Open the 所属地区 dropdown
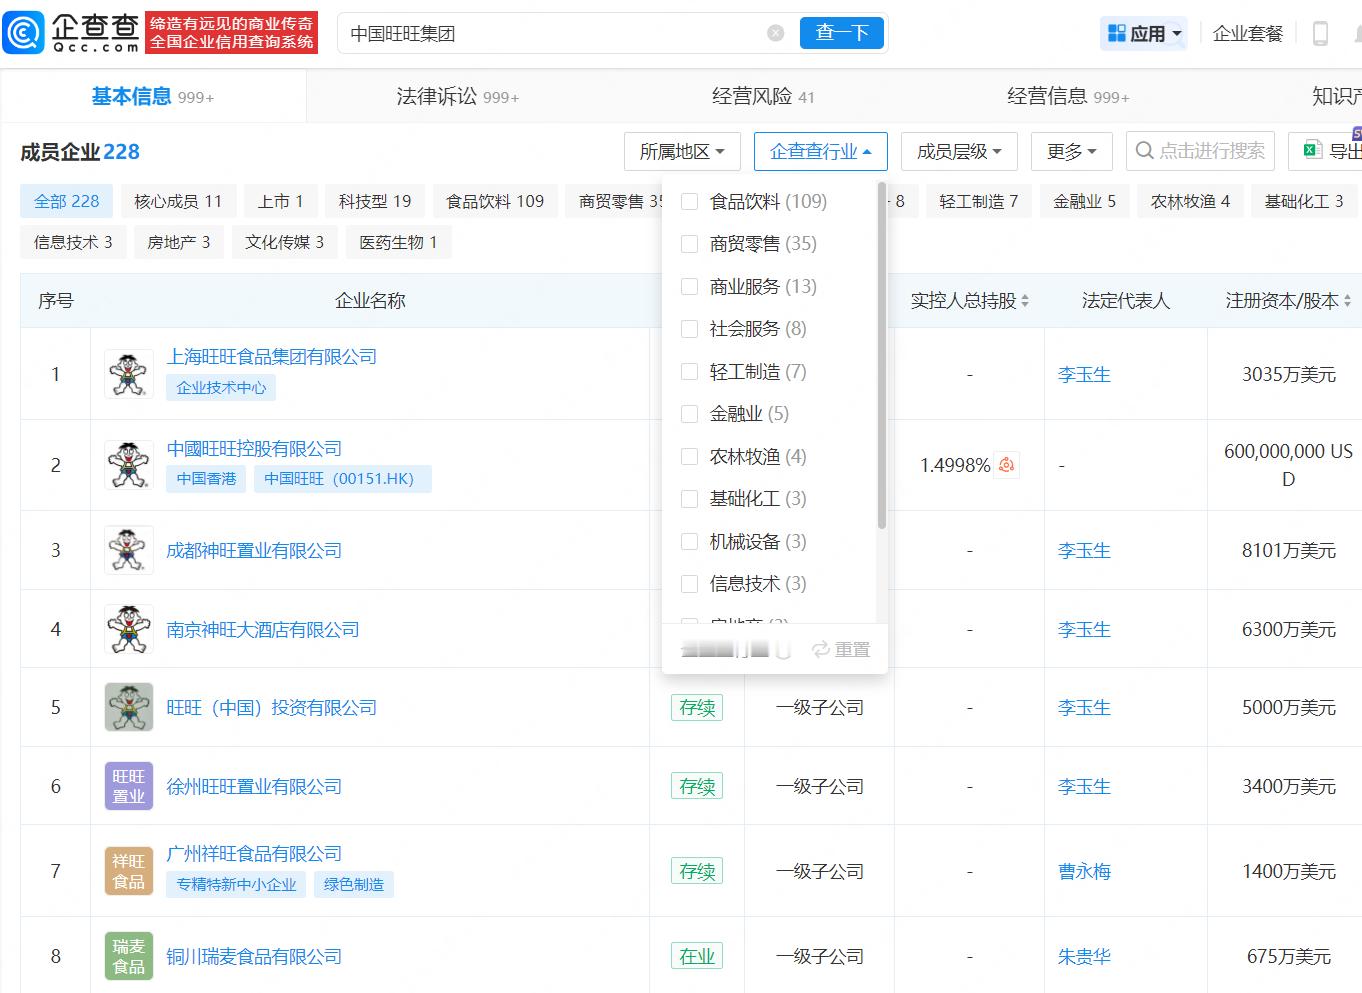The width and height of the screenshot is (1362, 993). pyautogui.click(x=682, y=151)
